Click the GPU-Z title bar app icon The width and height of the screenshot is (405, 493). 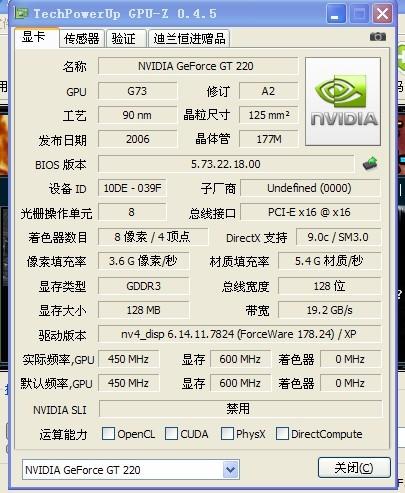(21, 13)
